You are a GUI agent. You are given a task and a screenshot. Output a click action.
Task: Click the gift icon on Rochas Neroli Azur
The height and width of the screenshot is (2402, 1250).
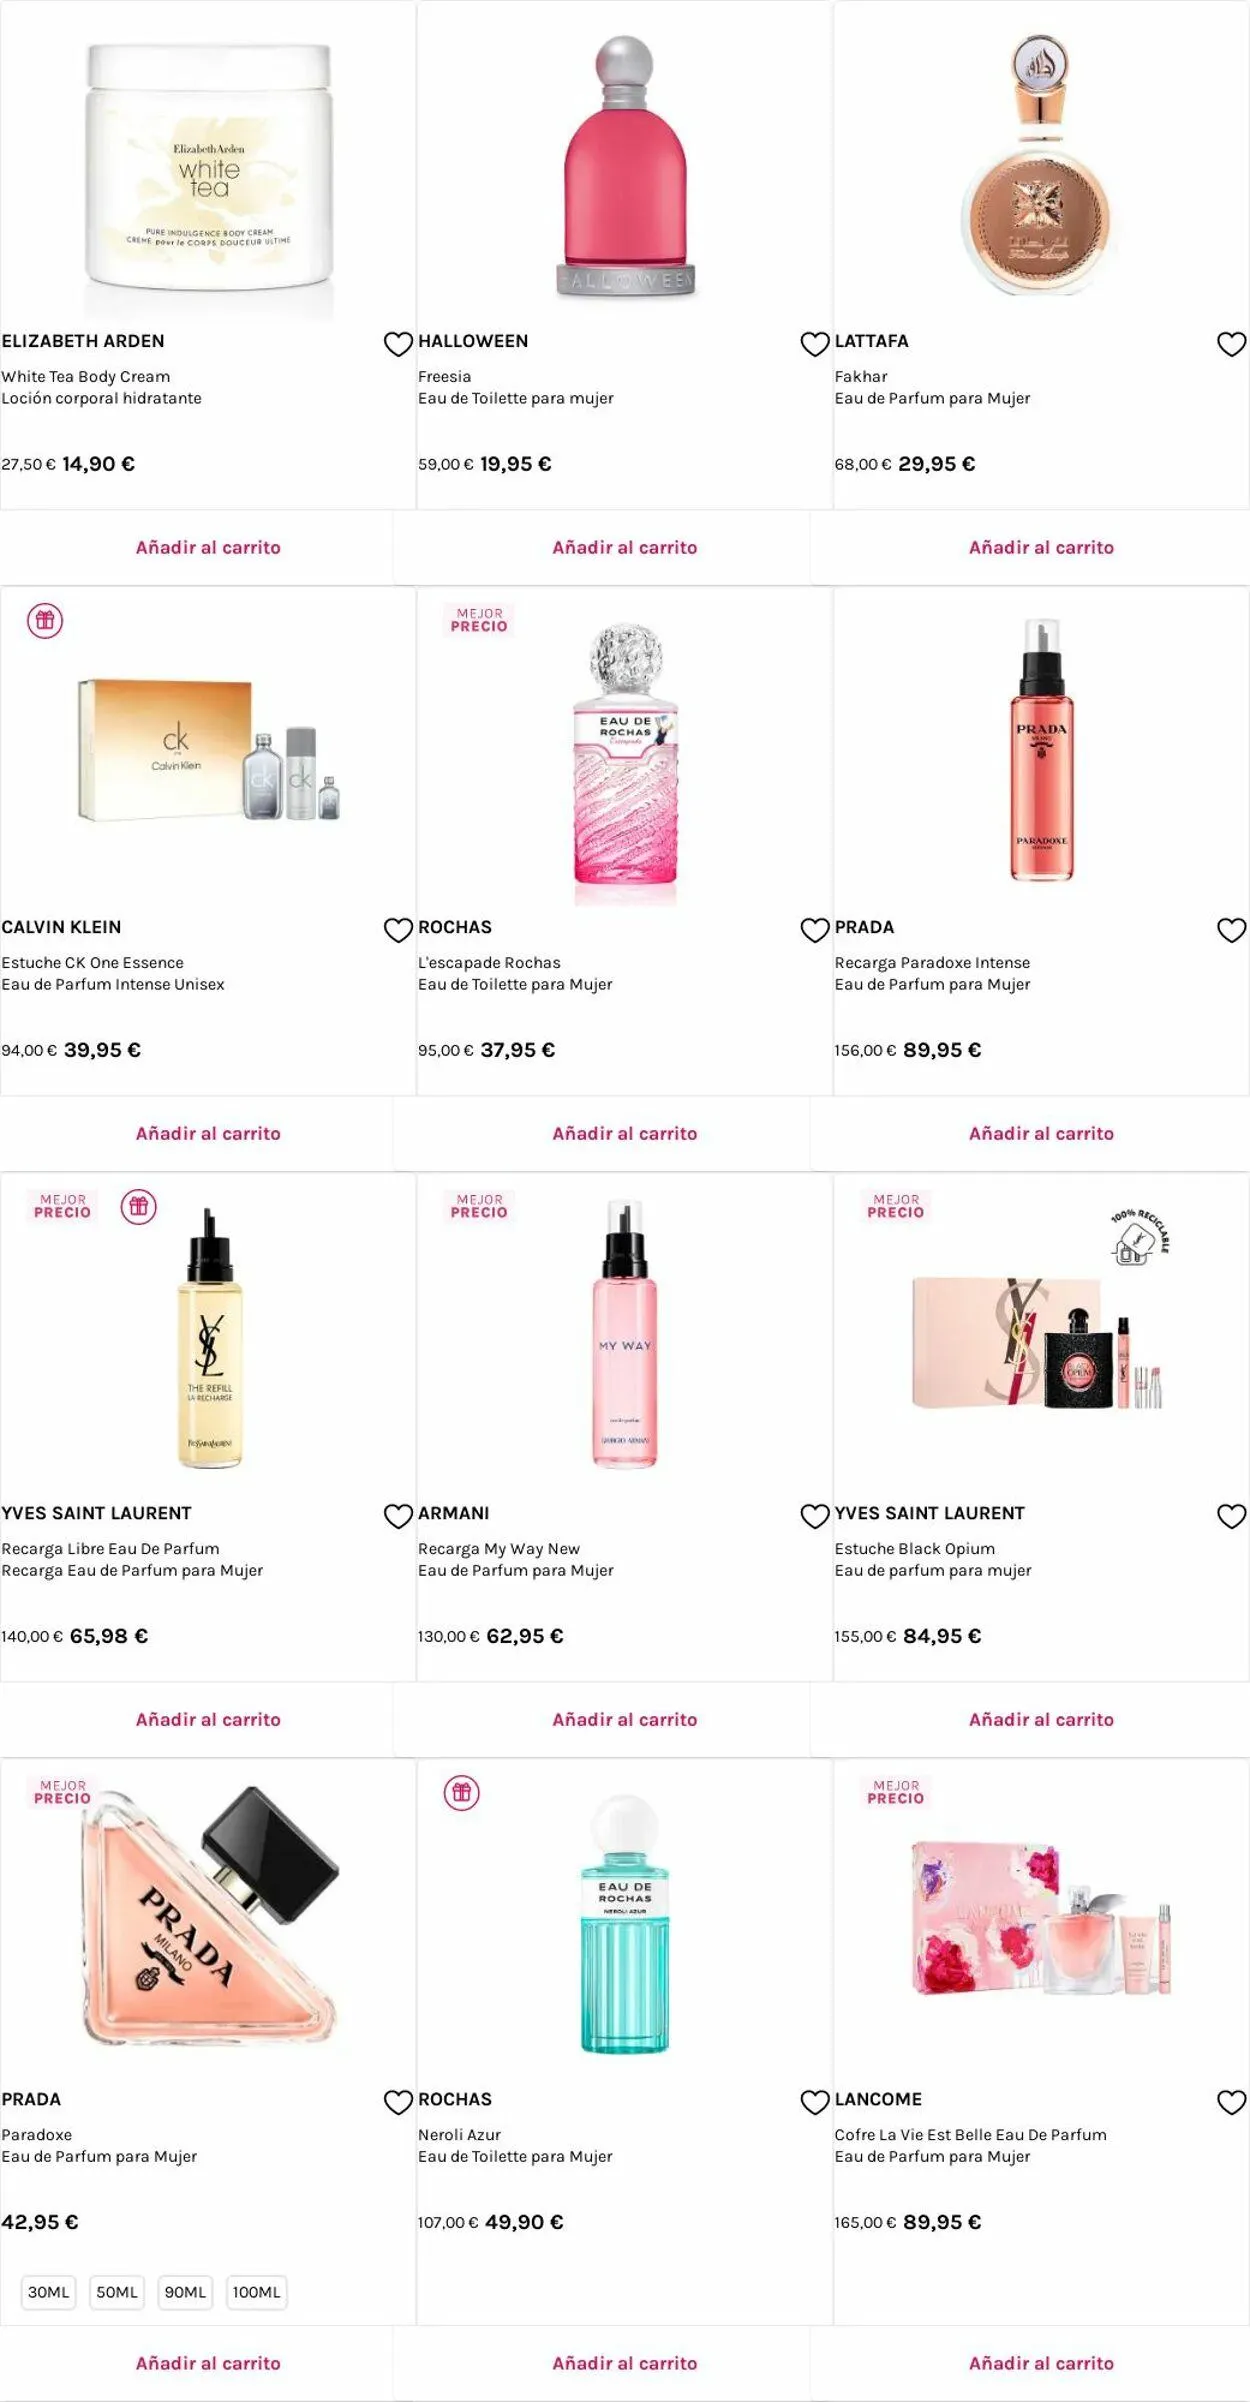462,1793
